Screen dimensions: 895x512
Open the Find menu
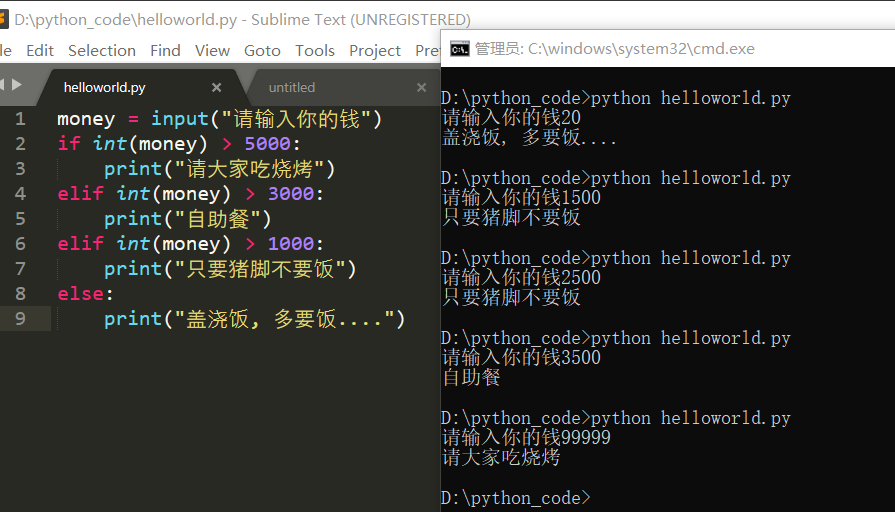(x=166, y=51)
